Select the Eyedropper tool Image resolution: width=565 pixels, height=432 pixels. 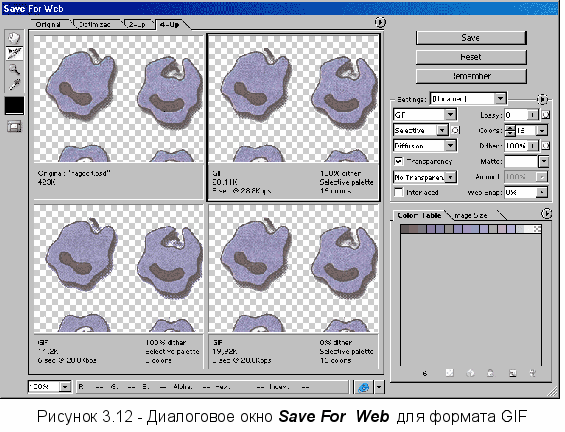(x=14, y=85)
